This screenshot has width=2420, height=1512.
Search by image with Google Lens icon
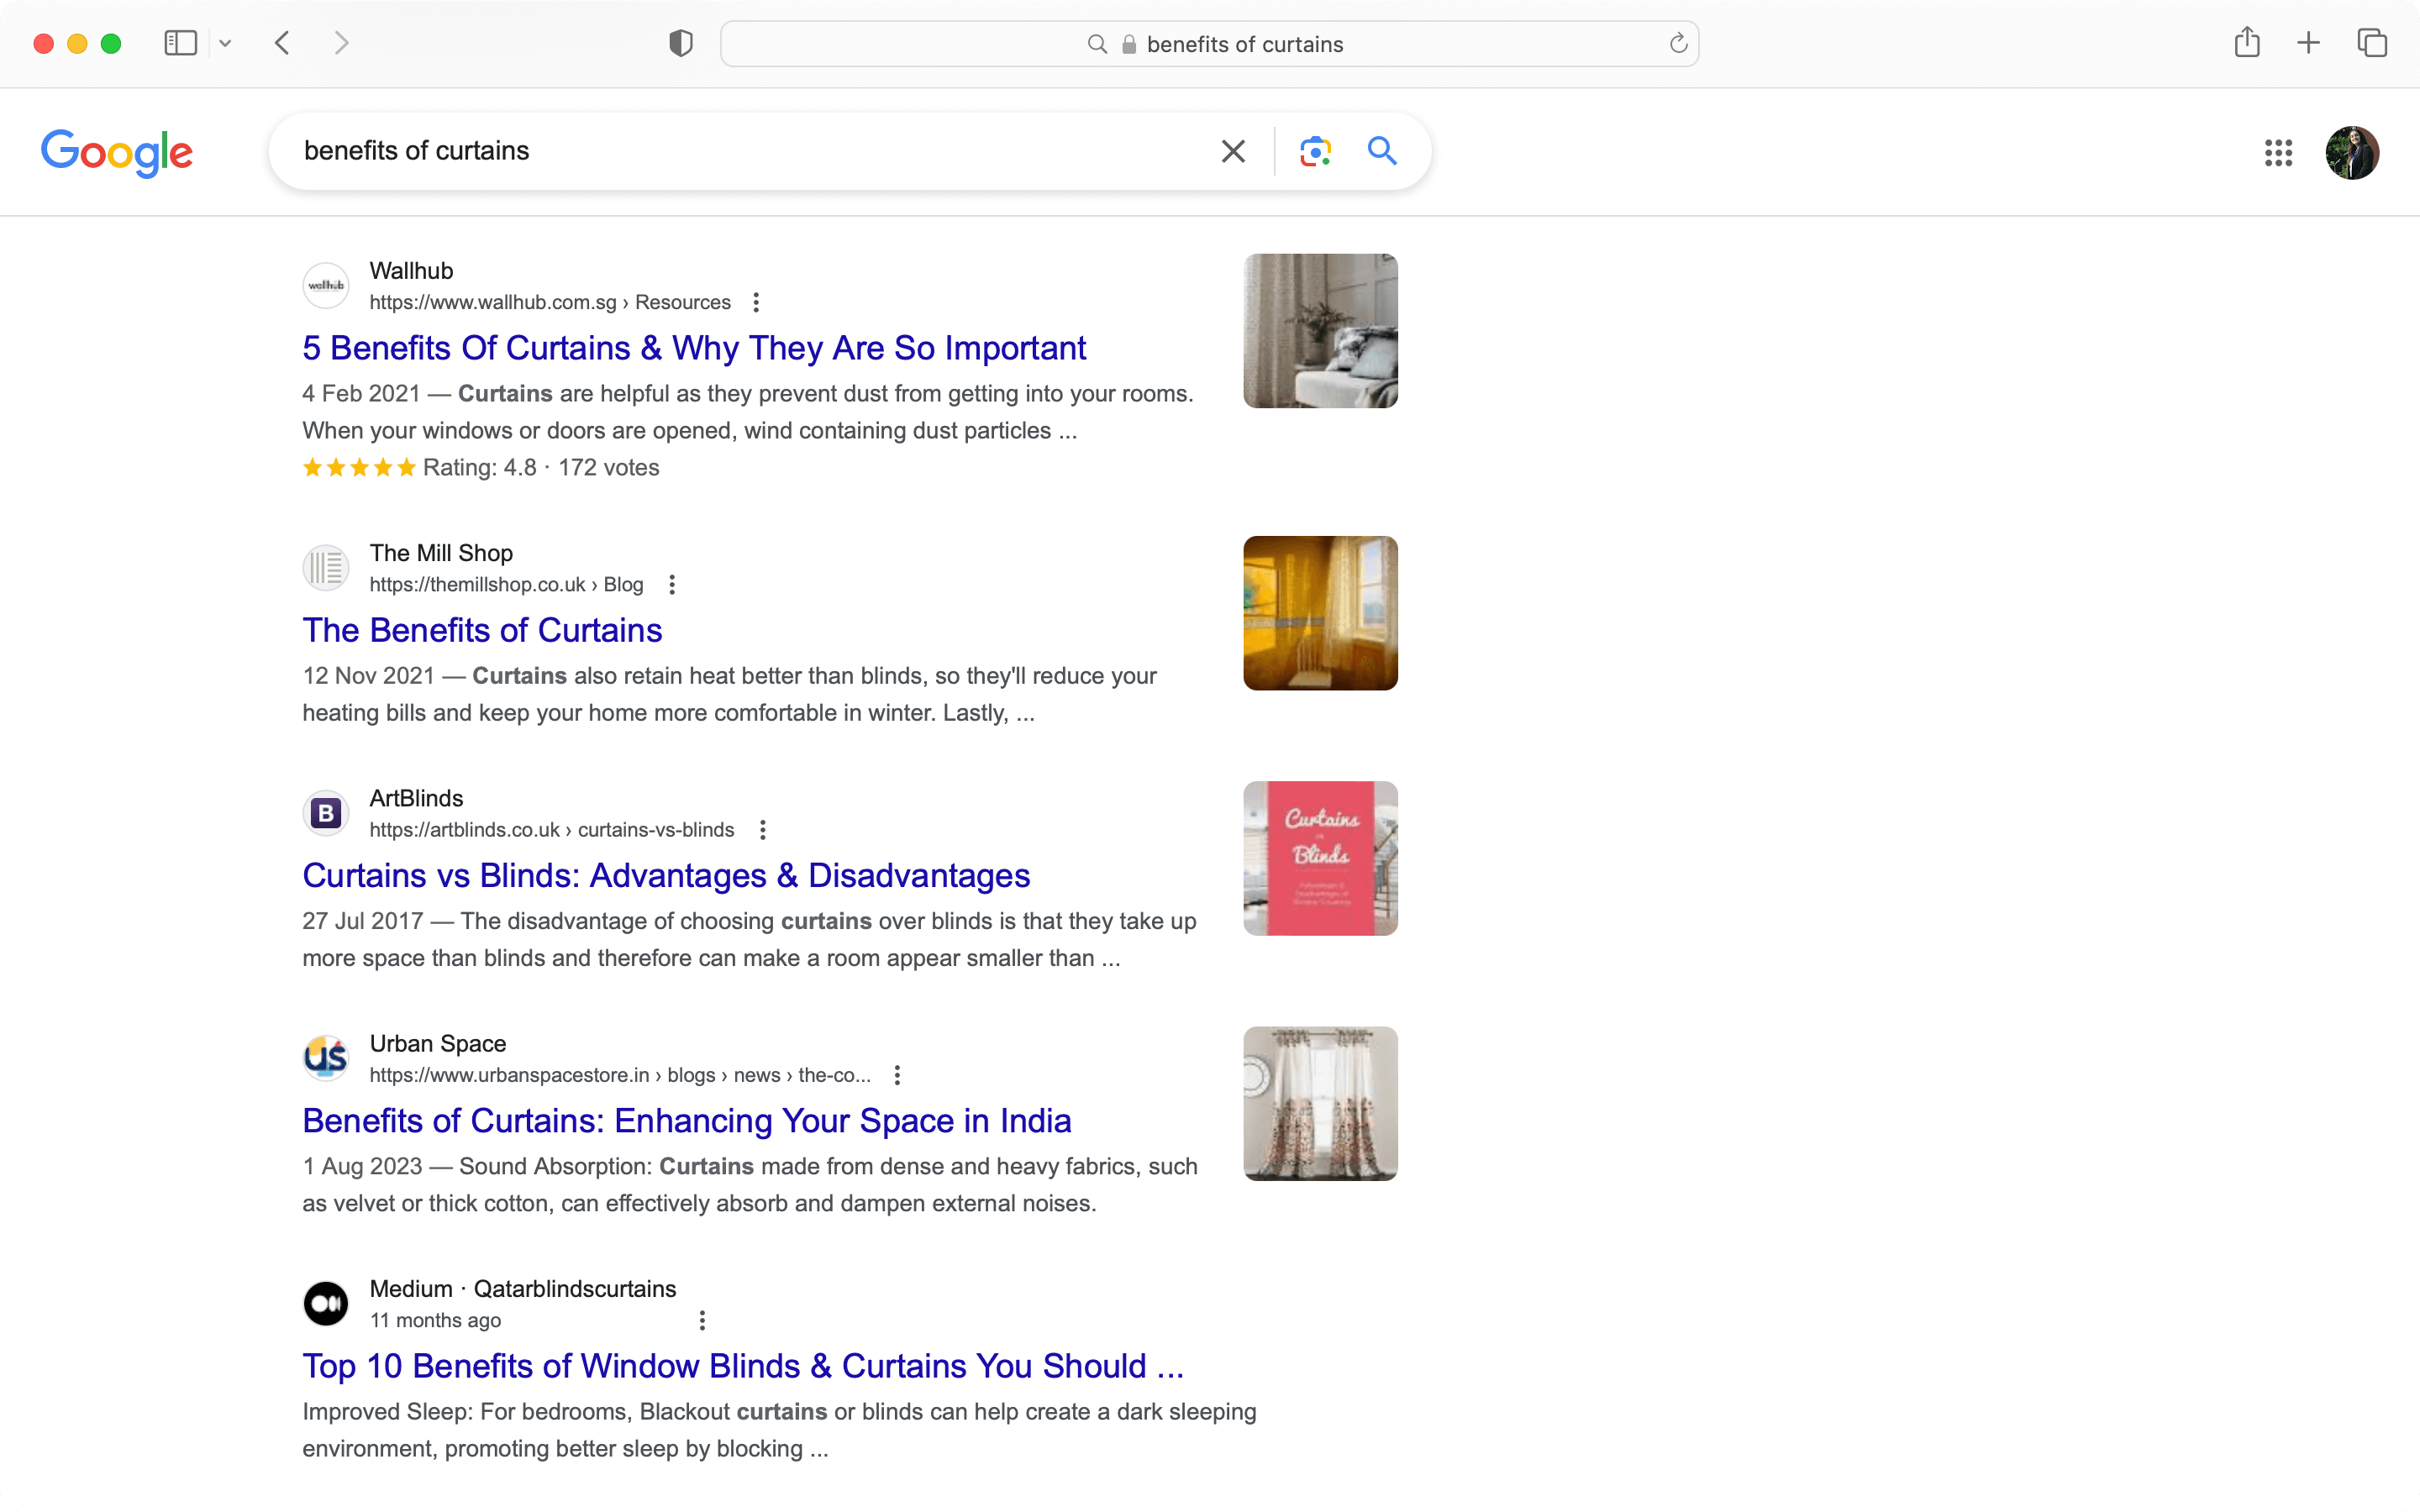pyautogui.click(x=1315, y=151)
